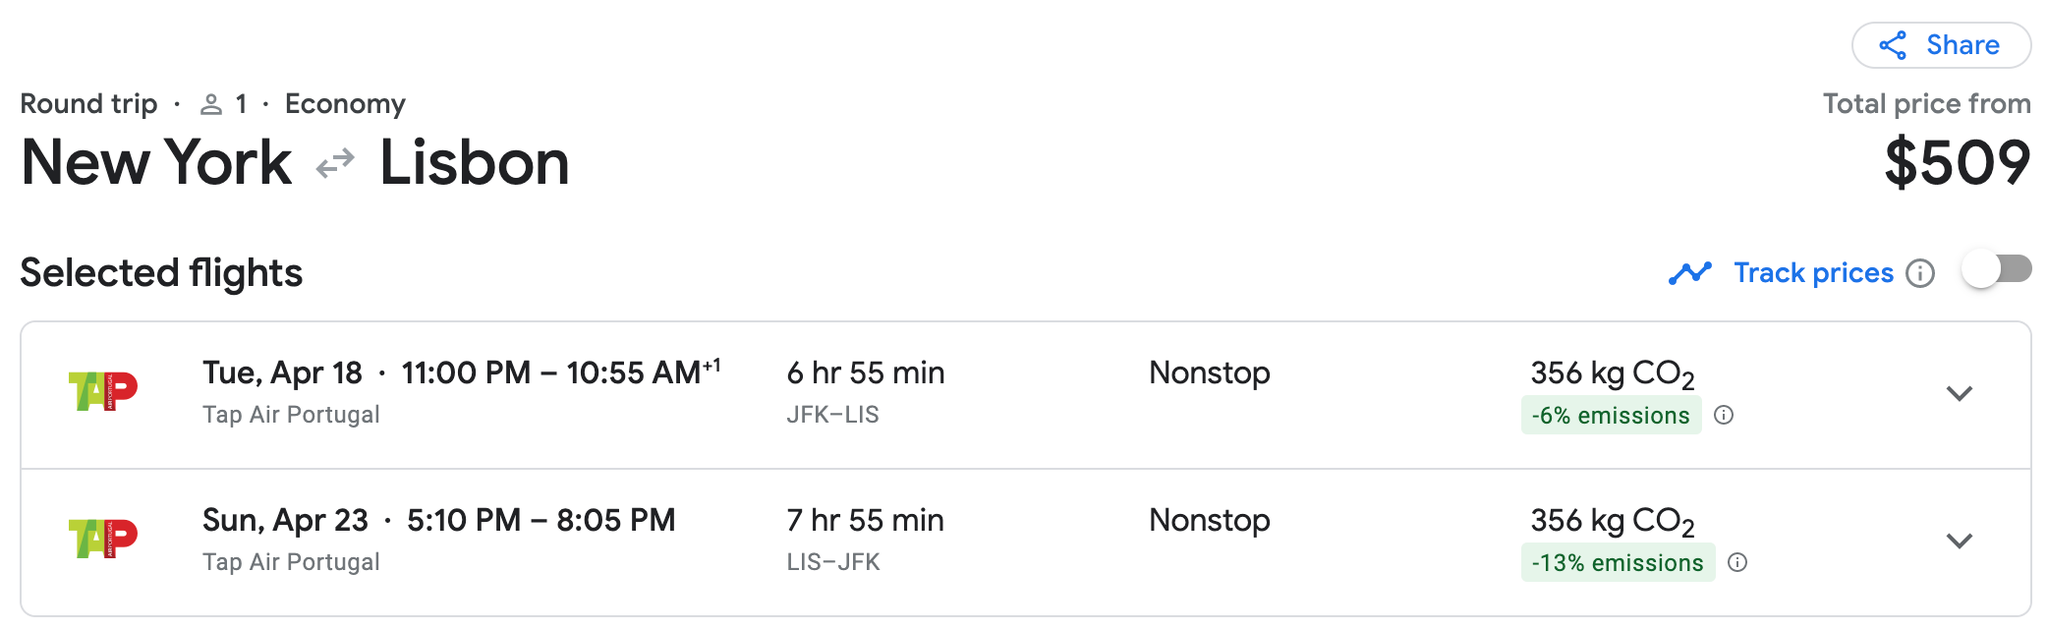Image resolution: width=2048 pixels, height=629 pixels.
Task: Click the Track prices trend line icon
Action: click(1690, 273)
